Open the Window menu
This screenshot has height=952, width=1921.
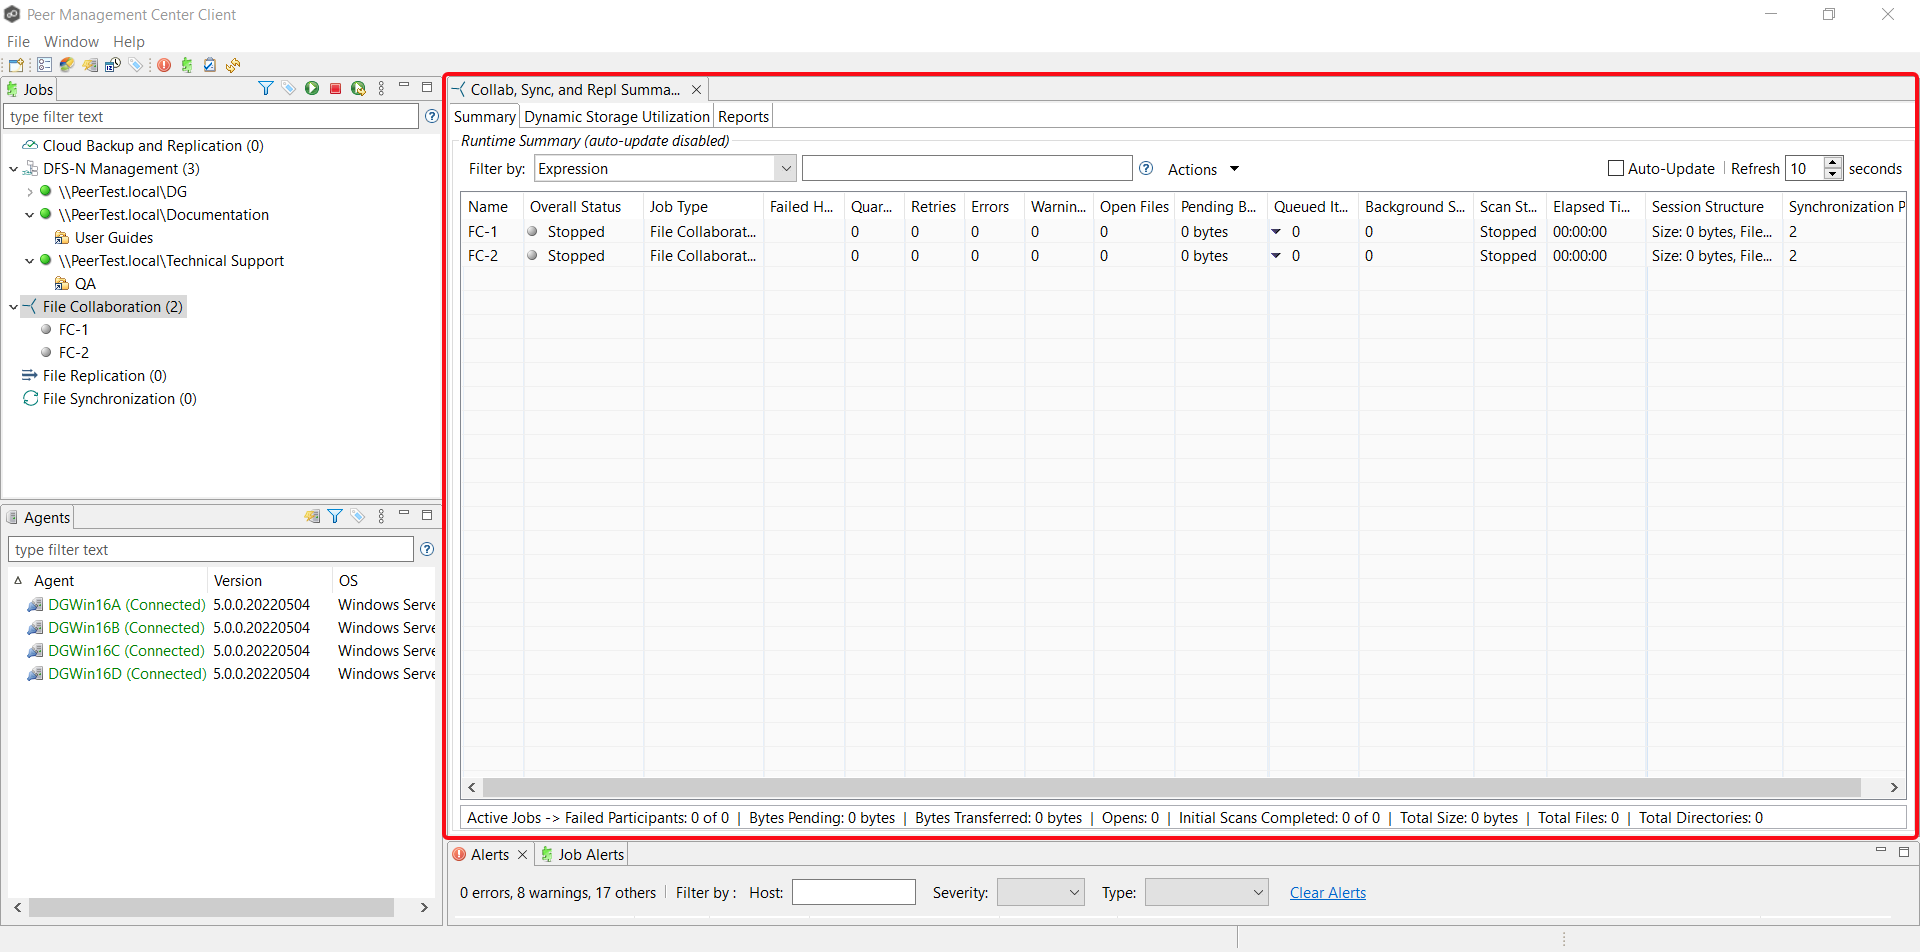click(71, 41)
